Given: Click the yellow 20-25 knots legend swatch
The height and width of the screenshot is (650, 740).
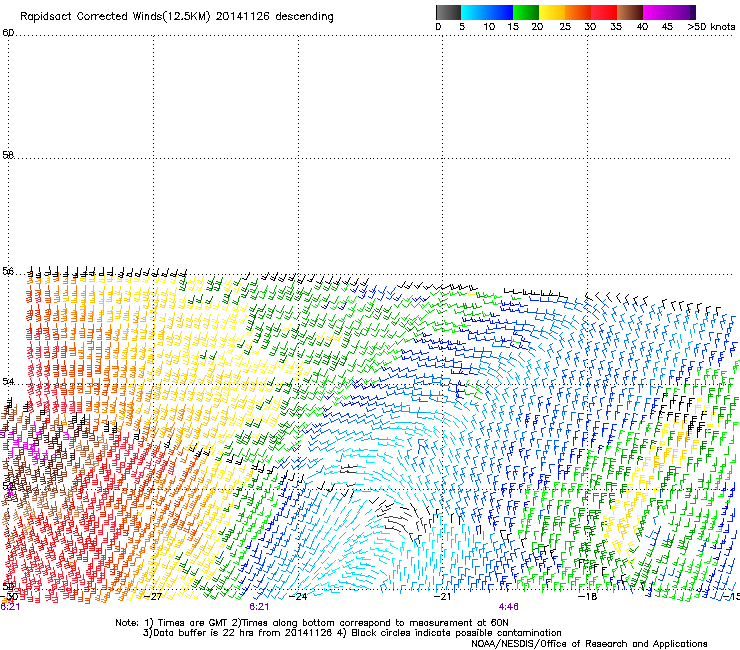Looking at the screenshot, I should (x=552, y=12).
